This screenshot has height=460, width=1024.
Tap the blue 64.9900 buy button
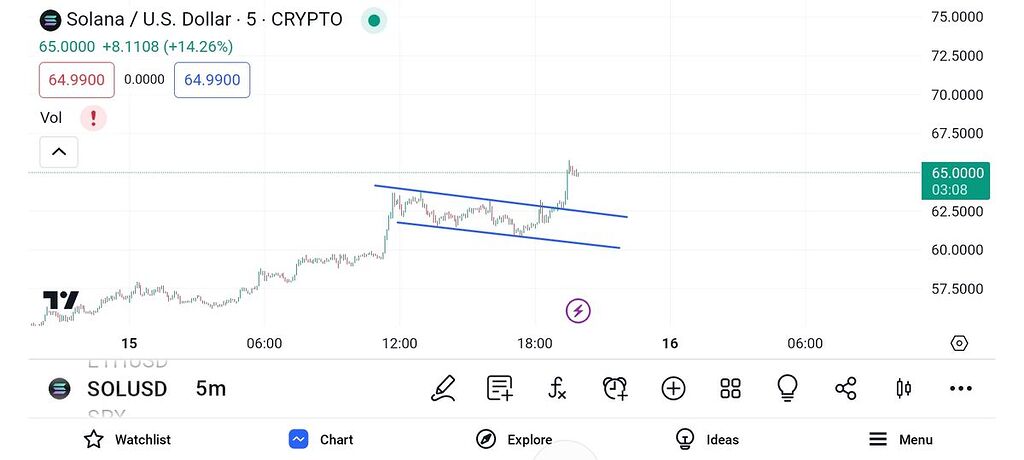212,80
